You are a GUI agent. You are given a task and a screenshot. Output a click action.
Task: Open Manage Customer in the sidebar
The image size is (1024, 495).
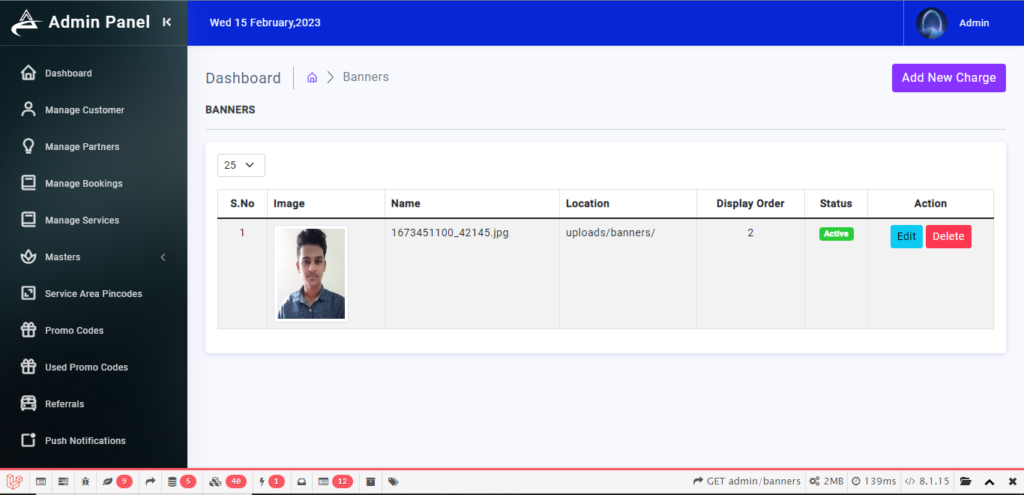(x=84, y=110)
